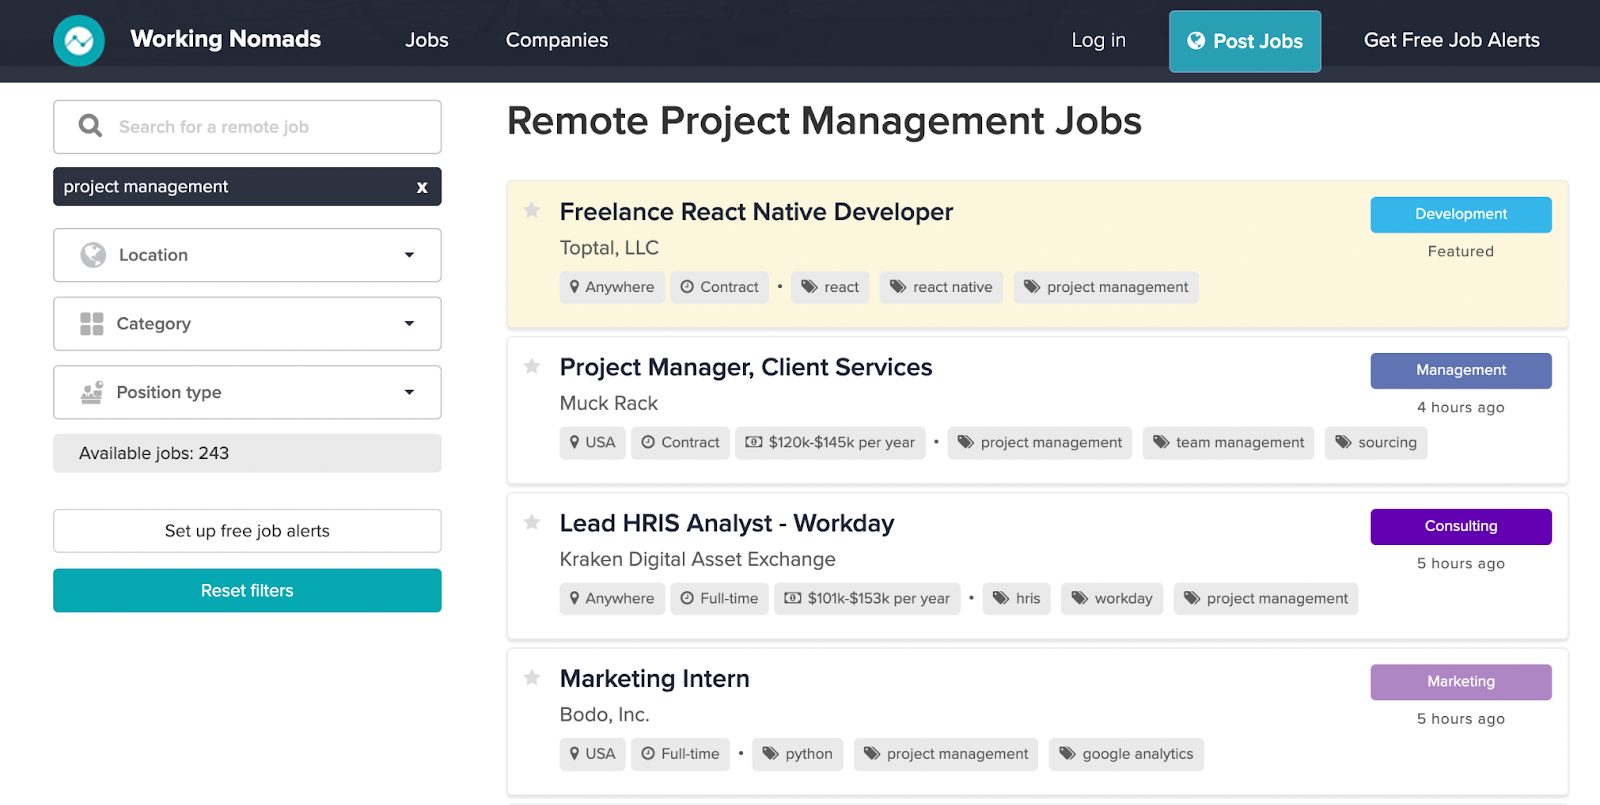This screenshot has width=1600, height=805.
Task: Open the Marketing Intern job title
Action: pos(655,679)
